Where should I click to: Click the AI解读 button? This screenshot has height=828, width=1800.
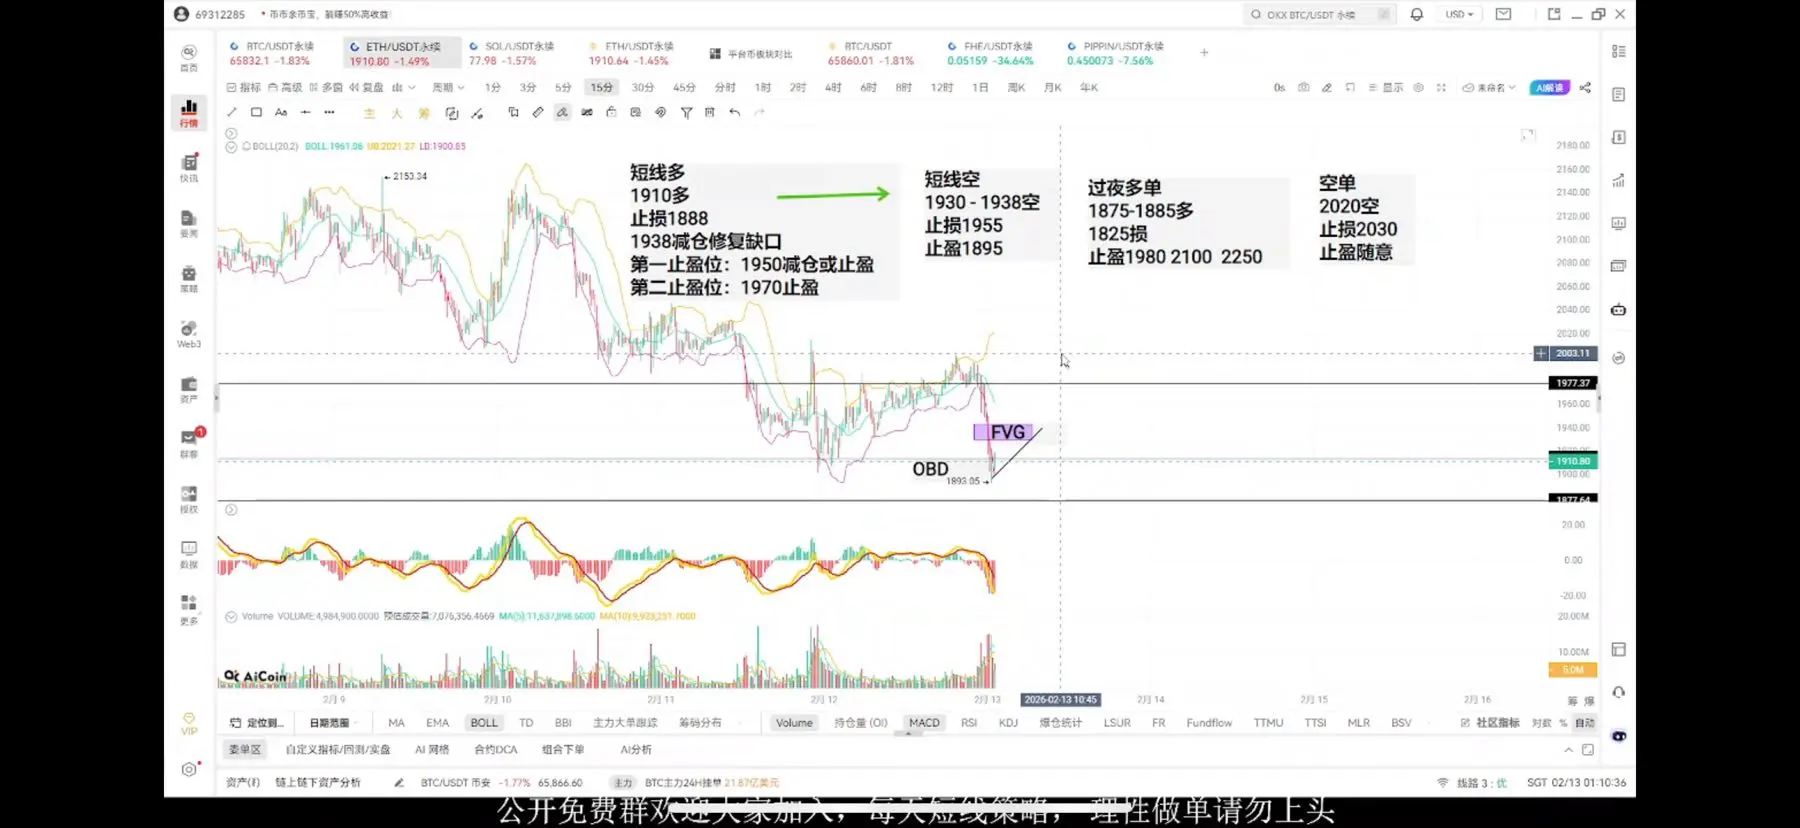click(1549, 88)
